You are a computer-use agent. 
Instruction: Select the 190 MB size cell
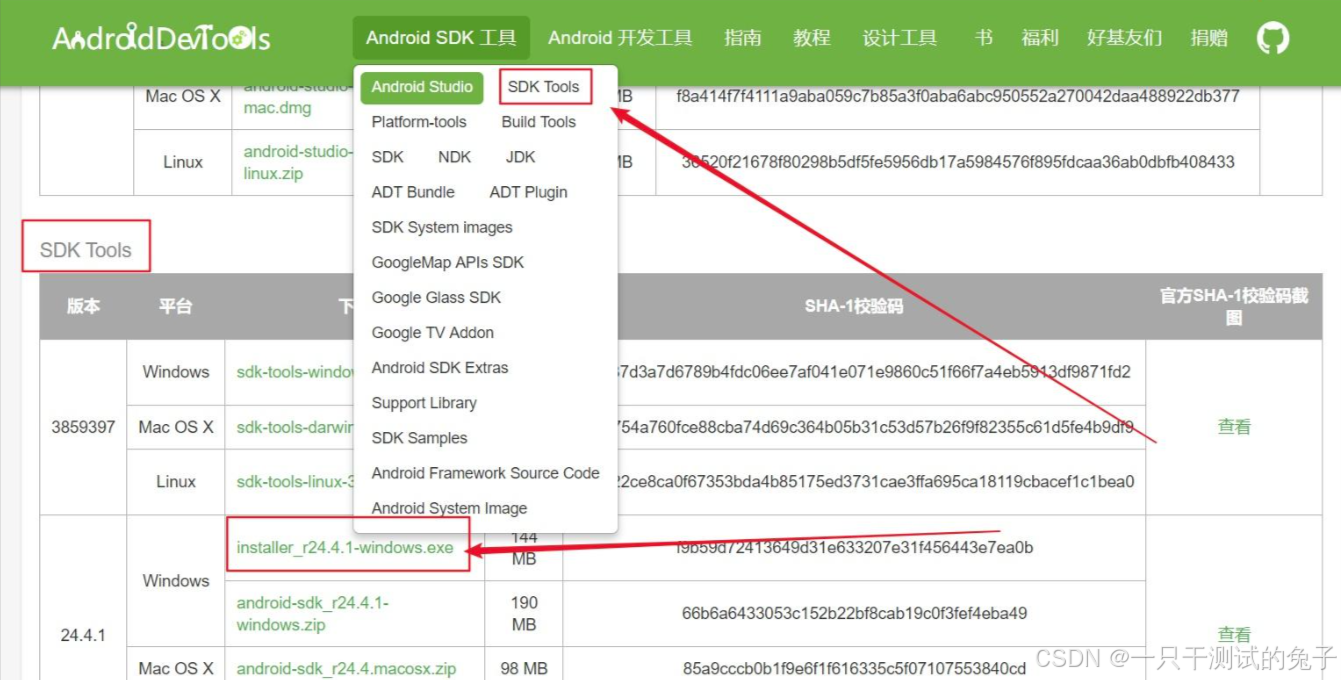click(524, 614)
